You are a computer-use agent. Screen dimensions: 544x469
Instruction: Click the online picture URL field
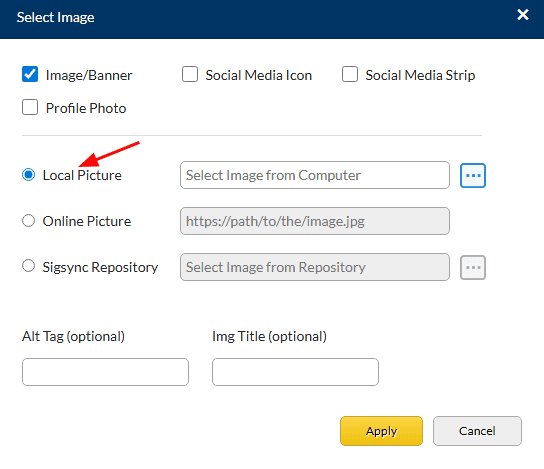(315, 221)
